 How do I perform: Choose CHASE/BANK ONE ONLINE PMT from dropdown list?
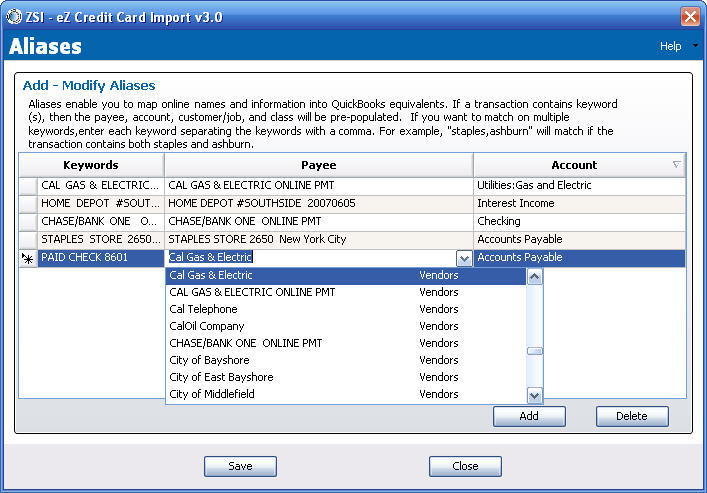(345, 344)
